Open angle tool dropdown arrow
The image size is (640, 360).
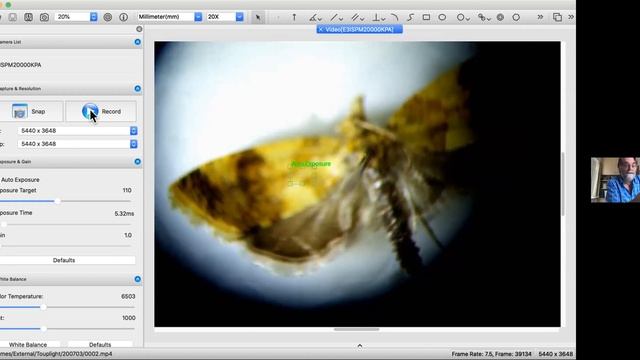(320, 18)
